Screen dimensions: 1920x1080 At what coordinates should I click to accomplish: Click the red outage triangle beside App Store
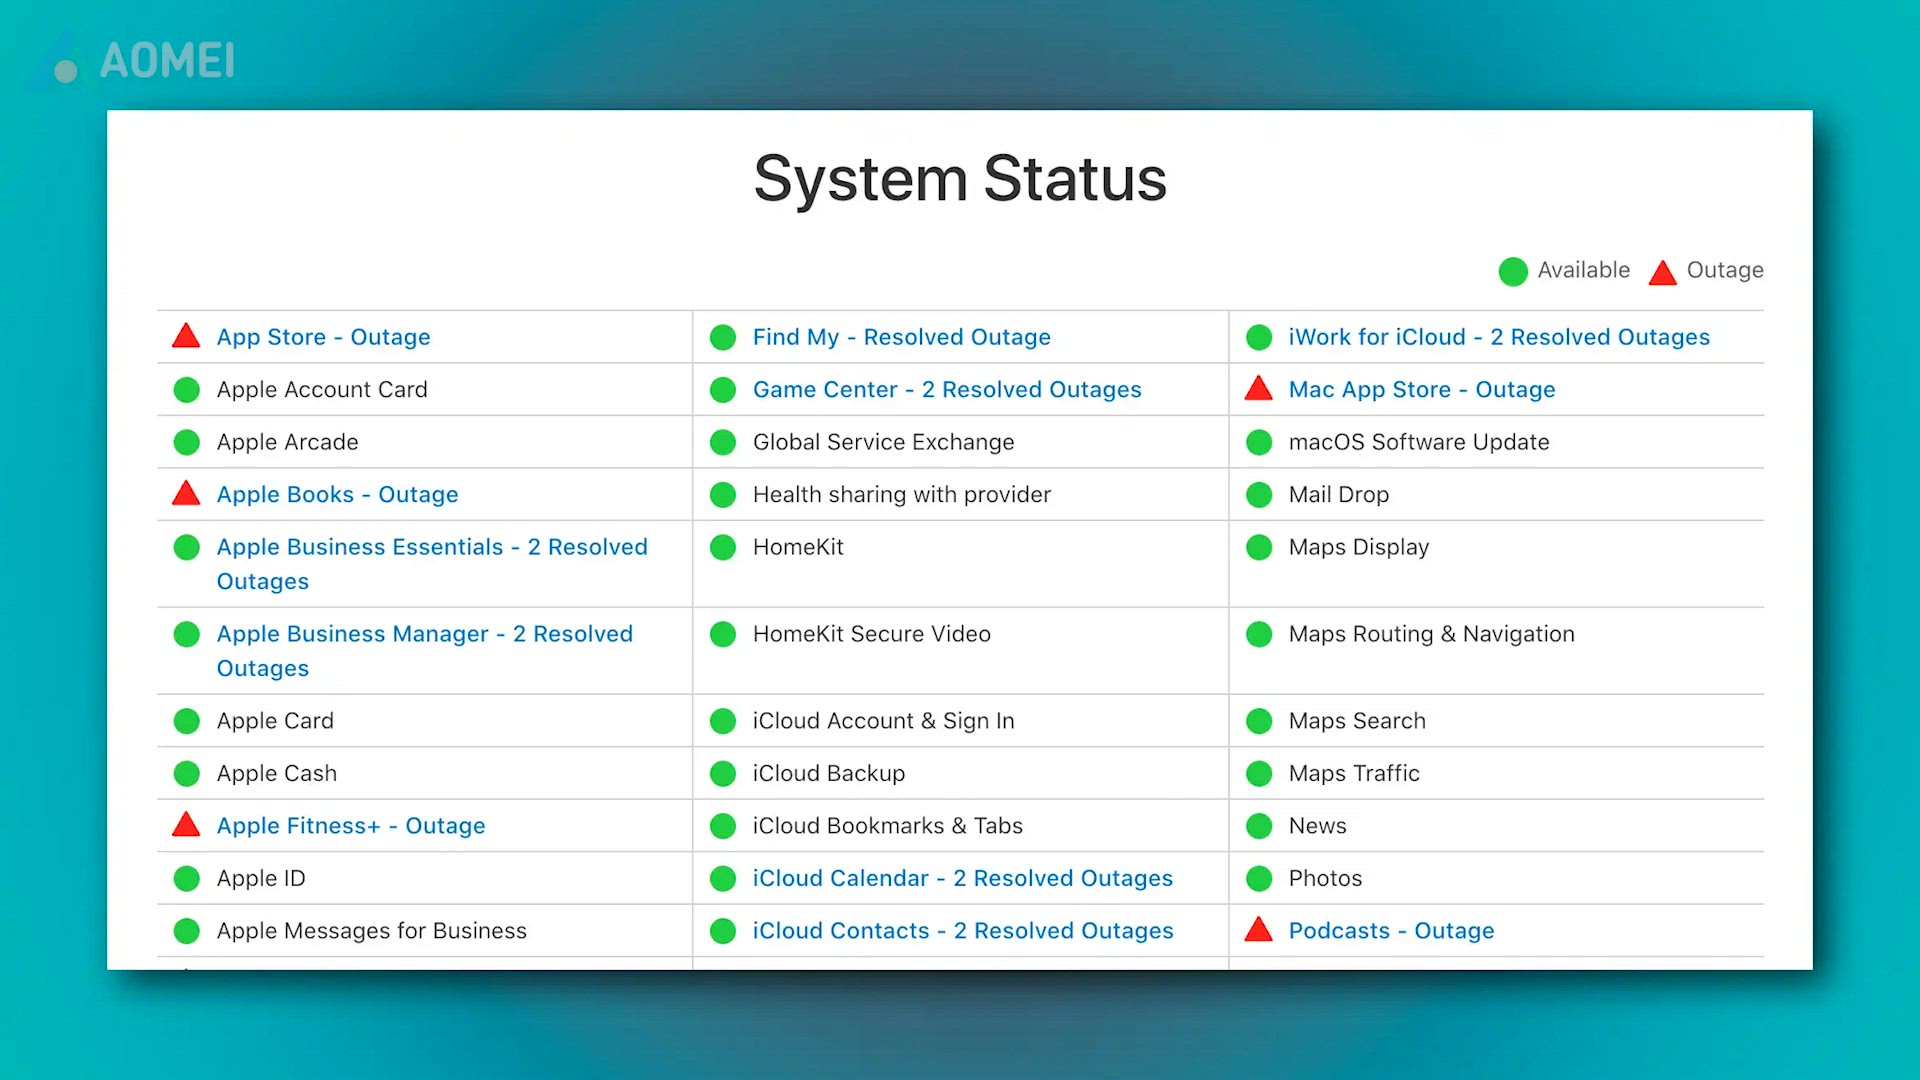(x=186, y=336)
